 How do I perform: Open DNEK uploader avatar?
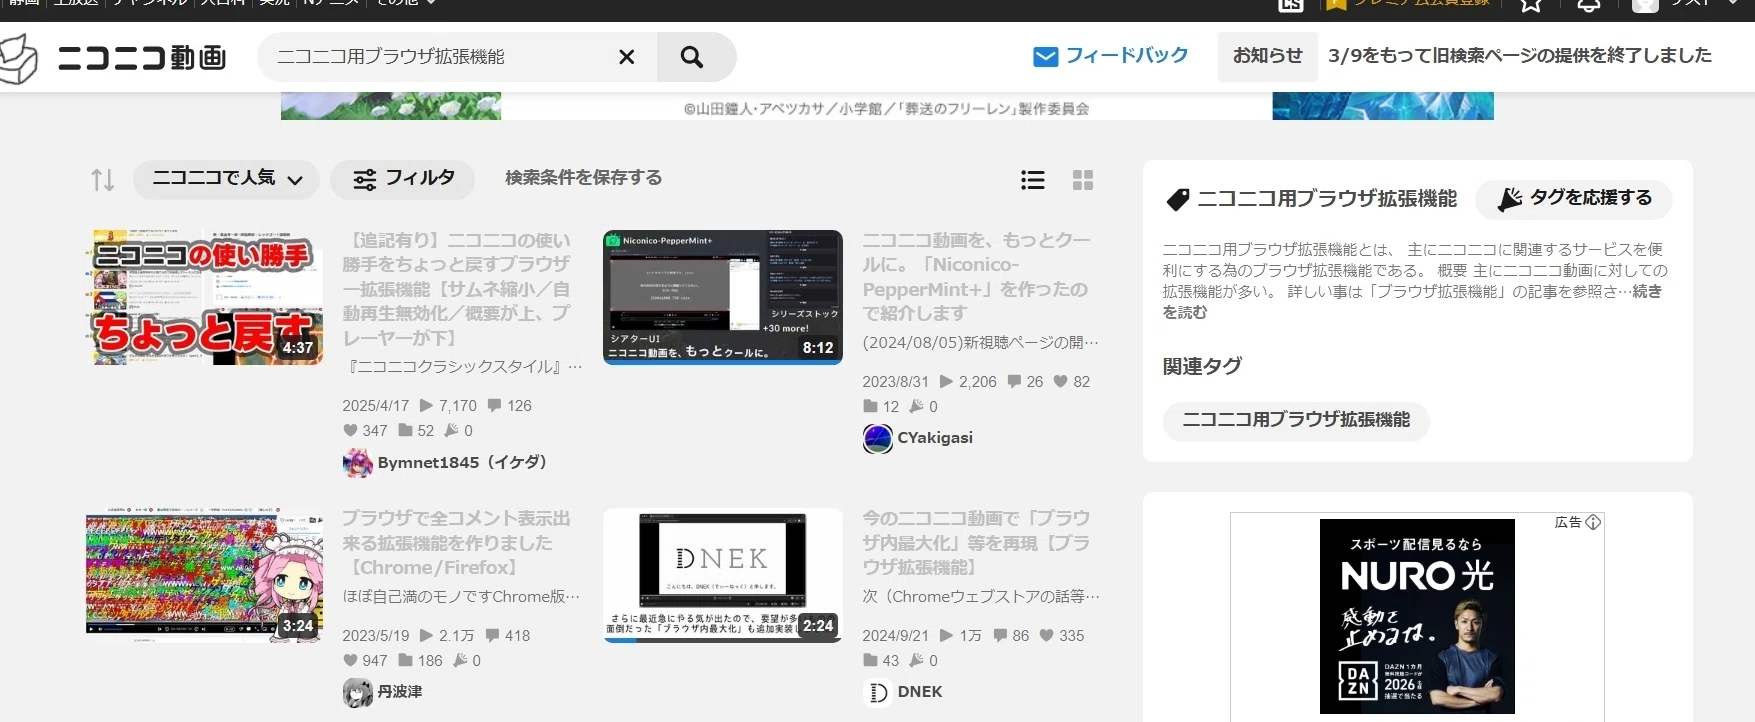pyautogui.click(x=877, y=692)
